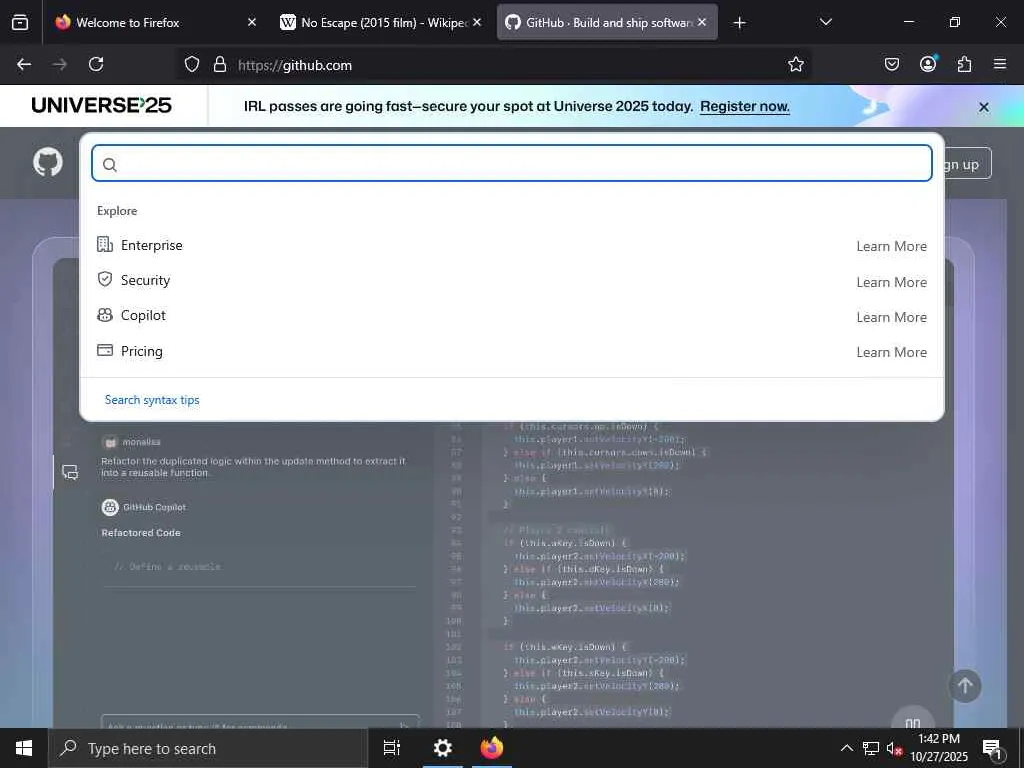Click the Copilot face icon
This screenshot has width=1024, height=768.
coord(104,315)
